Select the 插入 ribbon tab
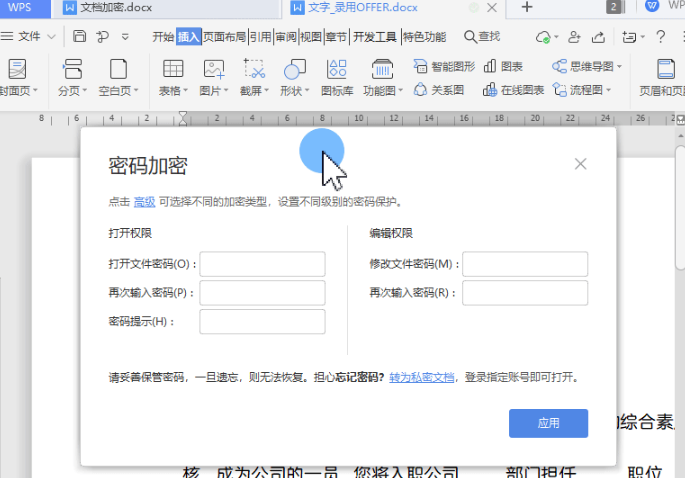 [188, 37]
